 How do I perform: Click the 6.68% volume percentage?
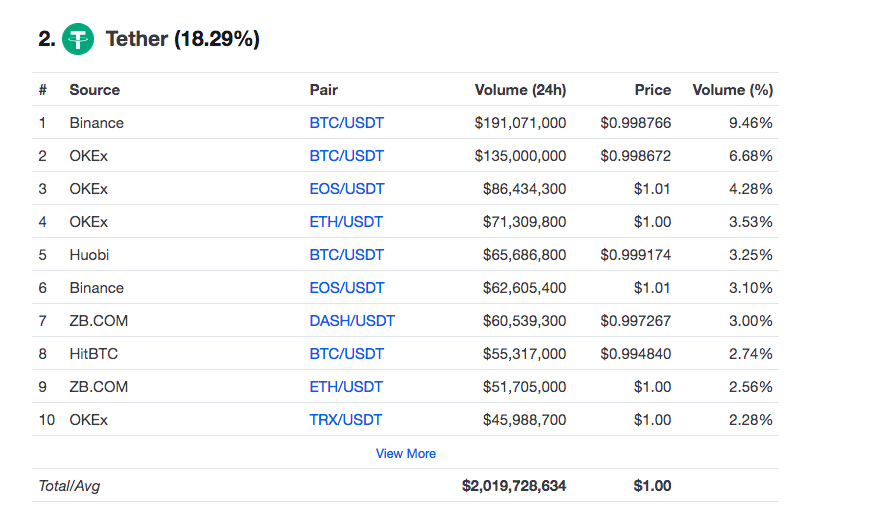[750, 156]
